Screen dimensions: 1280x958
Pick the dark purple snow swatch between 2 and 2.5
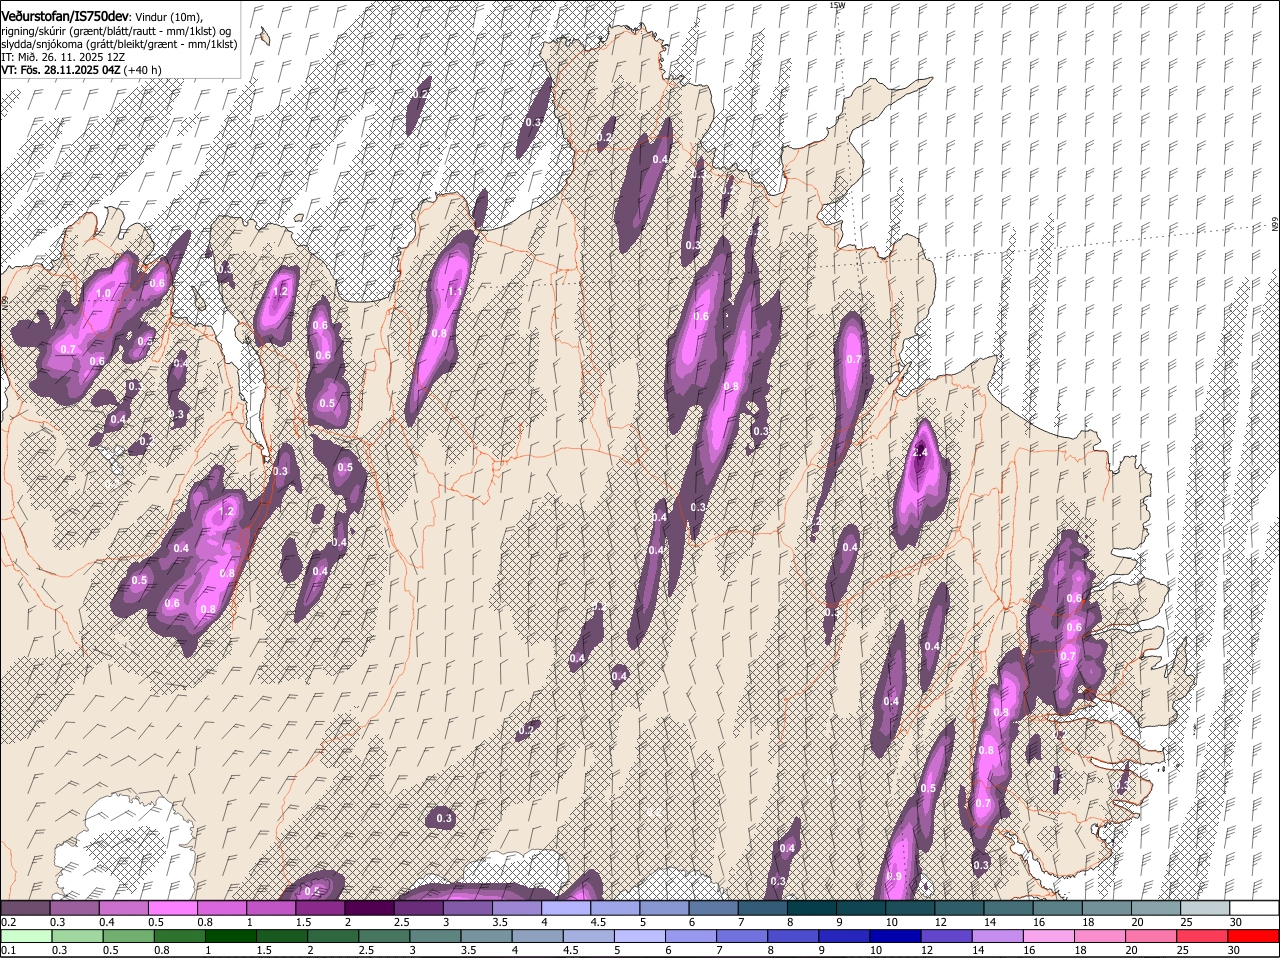pos(370,907)
